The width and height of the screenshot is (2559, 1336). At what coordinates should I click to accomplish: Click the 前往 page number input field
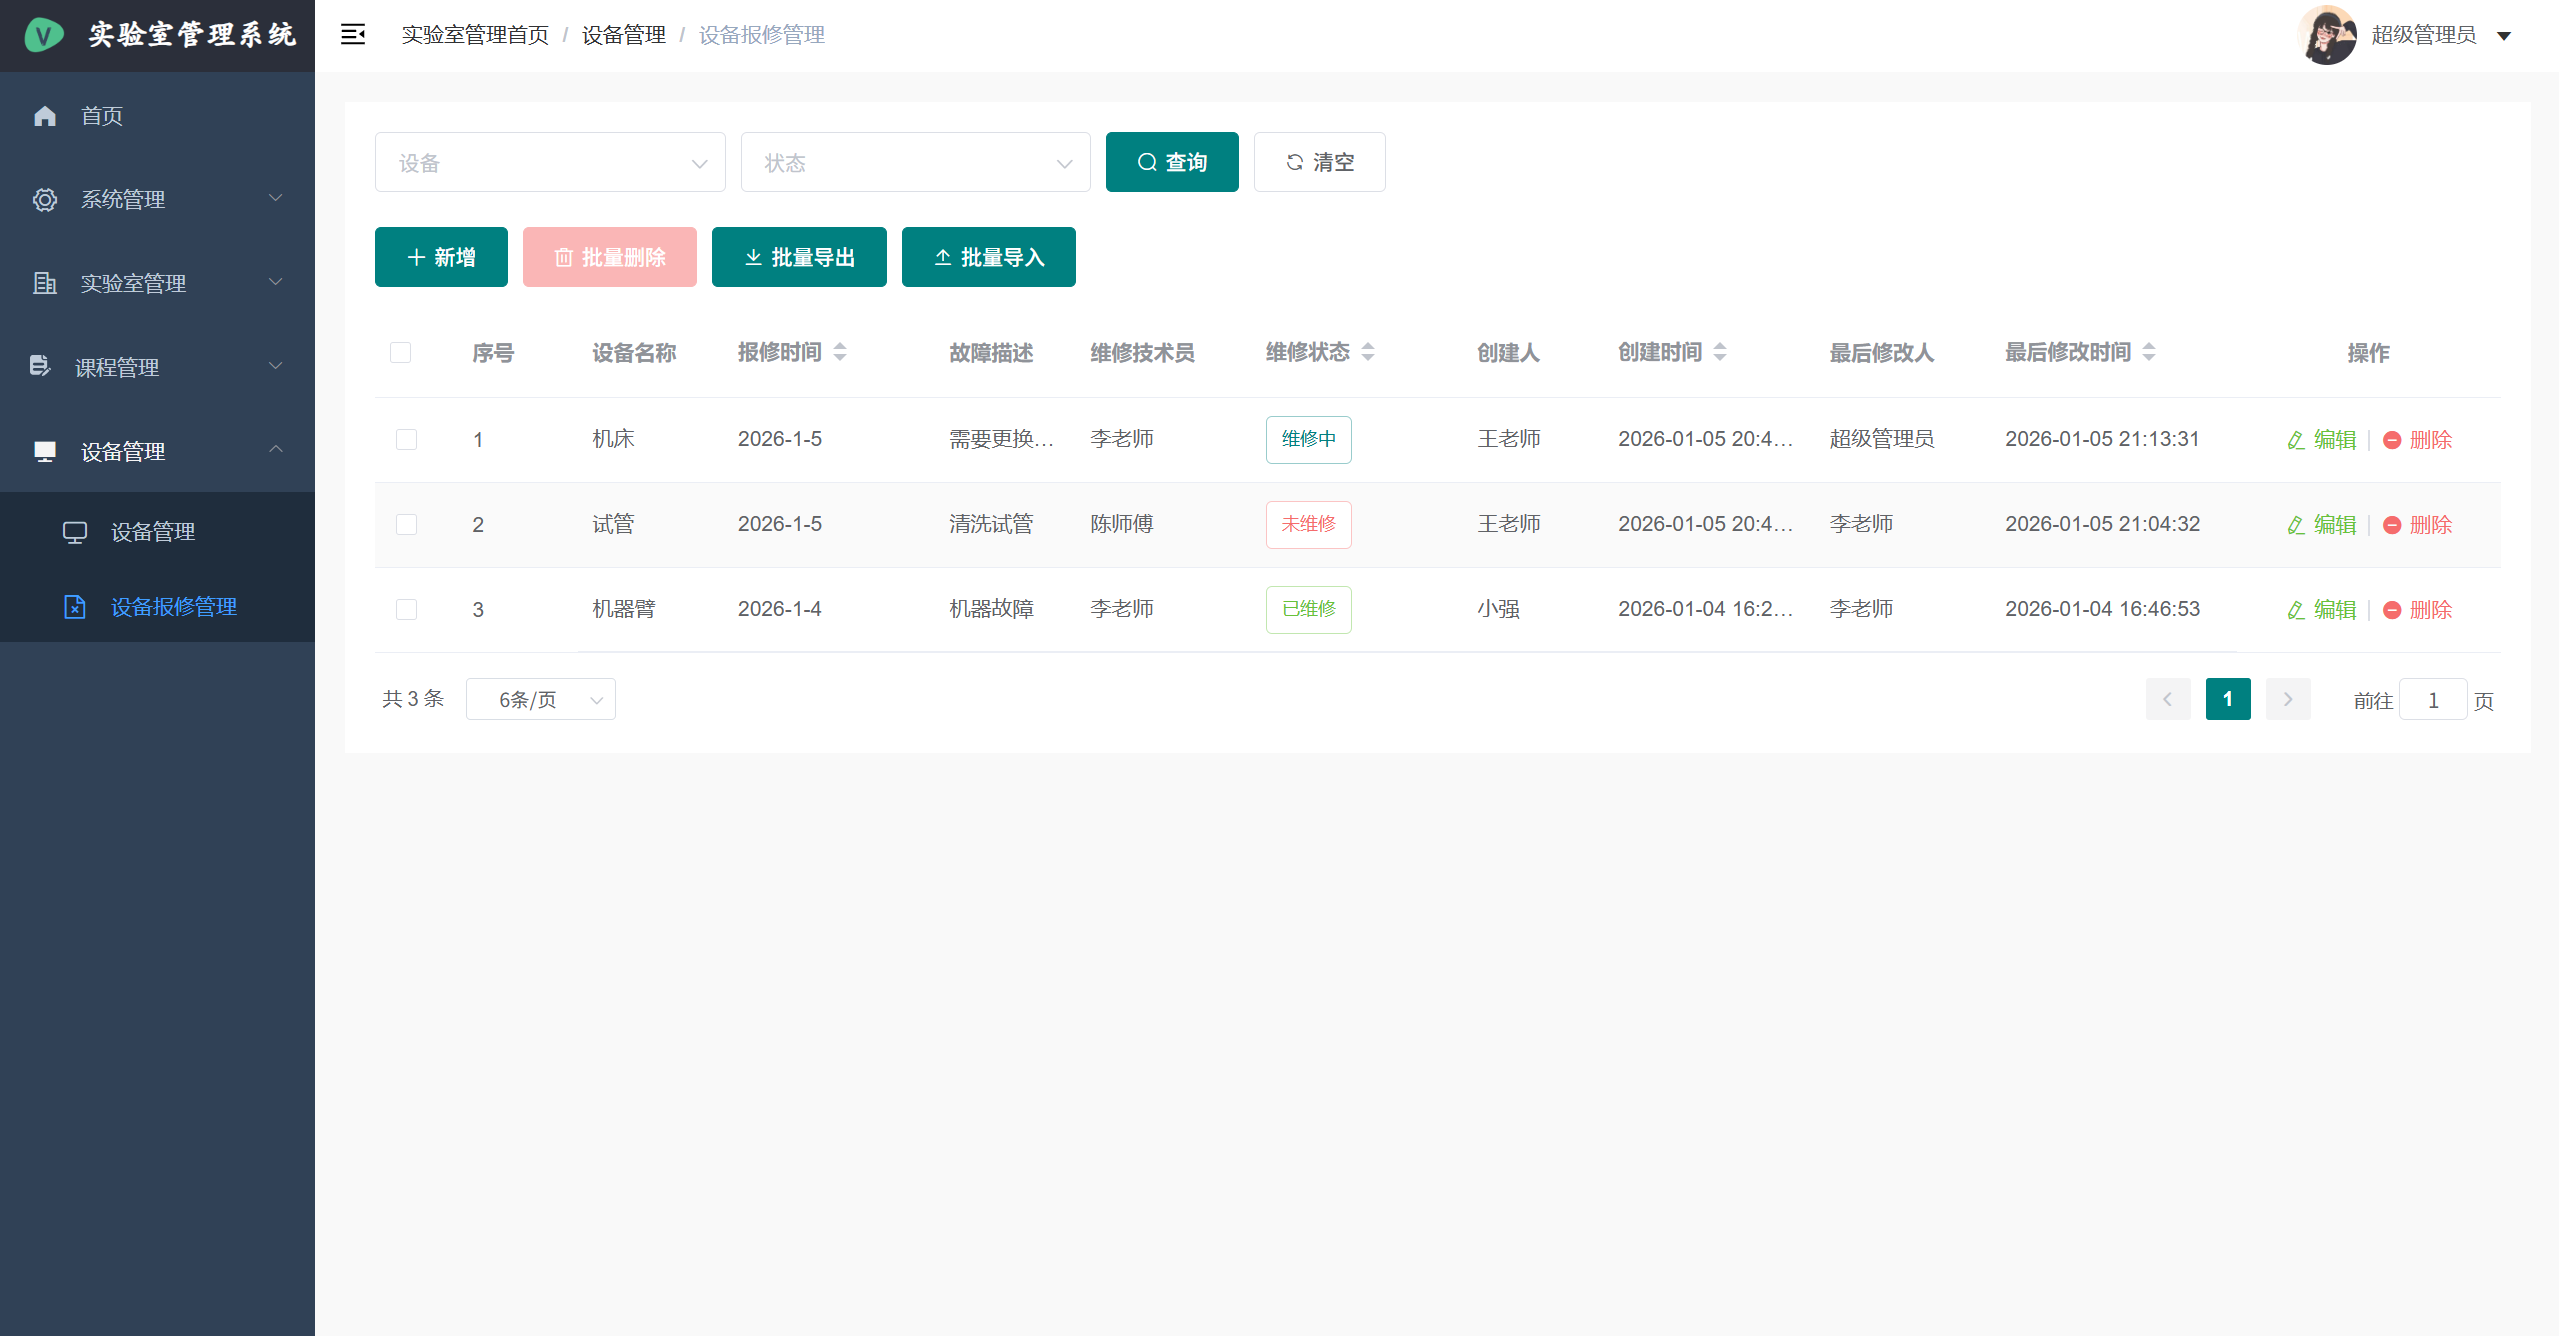point(2432,700)
